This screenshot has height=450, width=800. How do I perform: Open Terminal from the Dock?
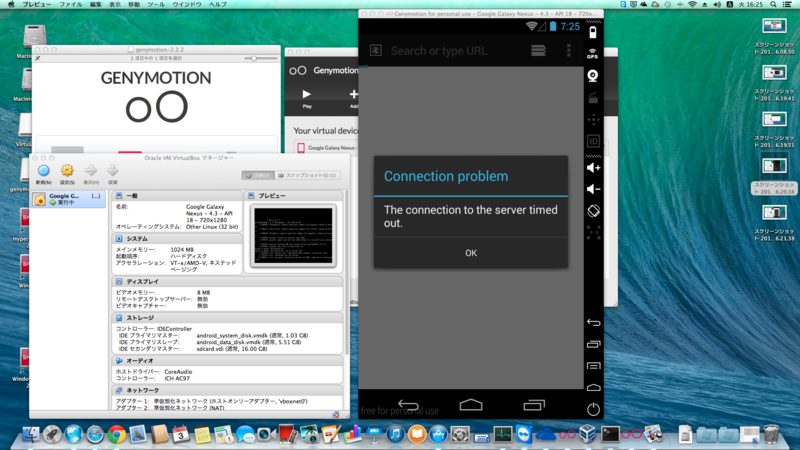[610, 435]
